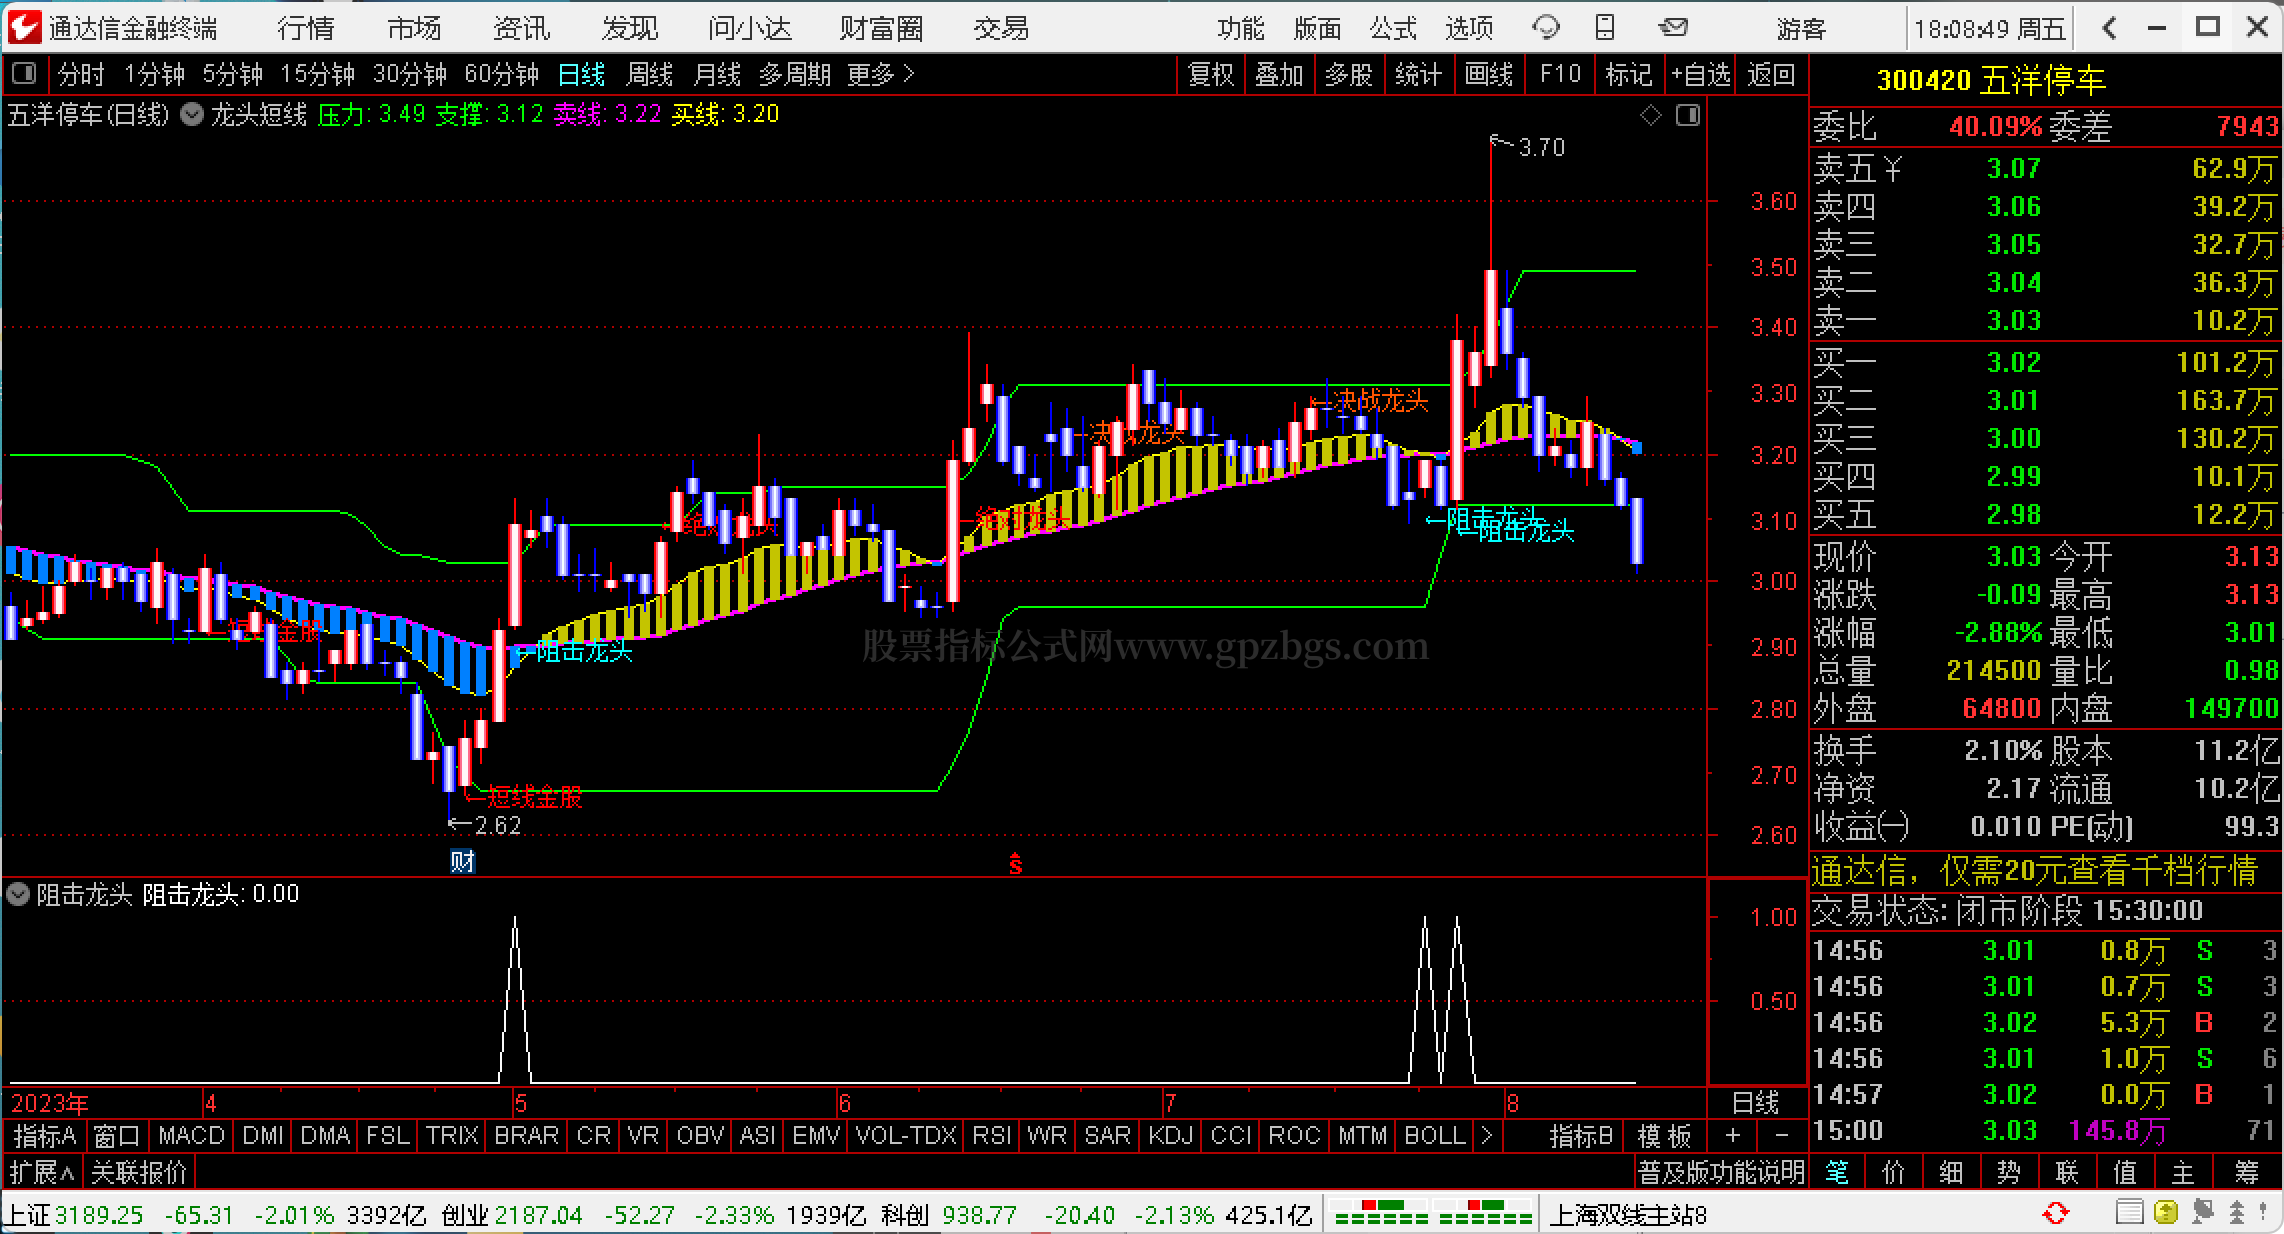
Task: Select the MACD indicator
Action: (191, 1136)
